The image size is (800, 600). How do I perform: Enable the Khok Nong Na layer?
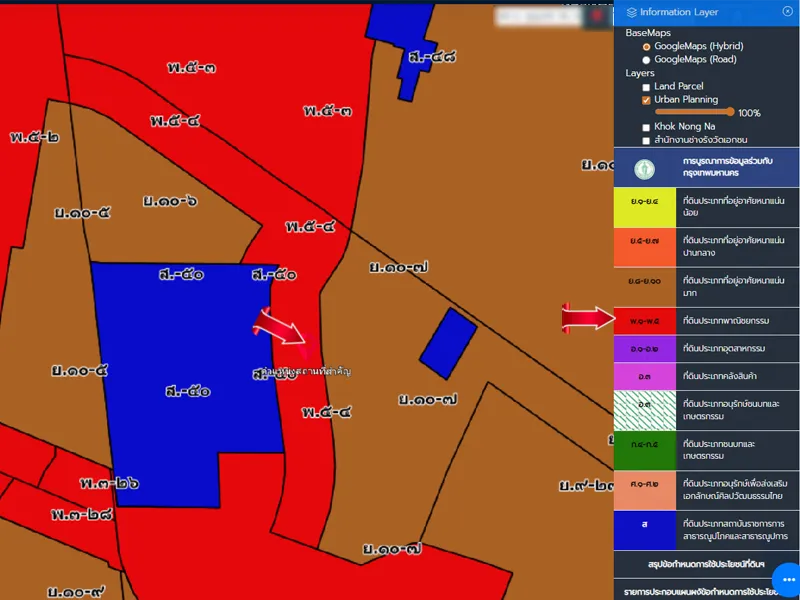tap(646, 127)
